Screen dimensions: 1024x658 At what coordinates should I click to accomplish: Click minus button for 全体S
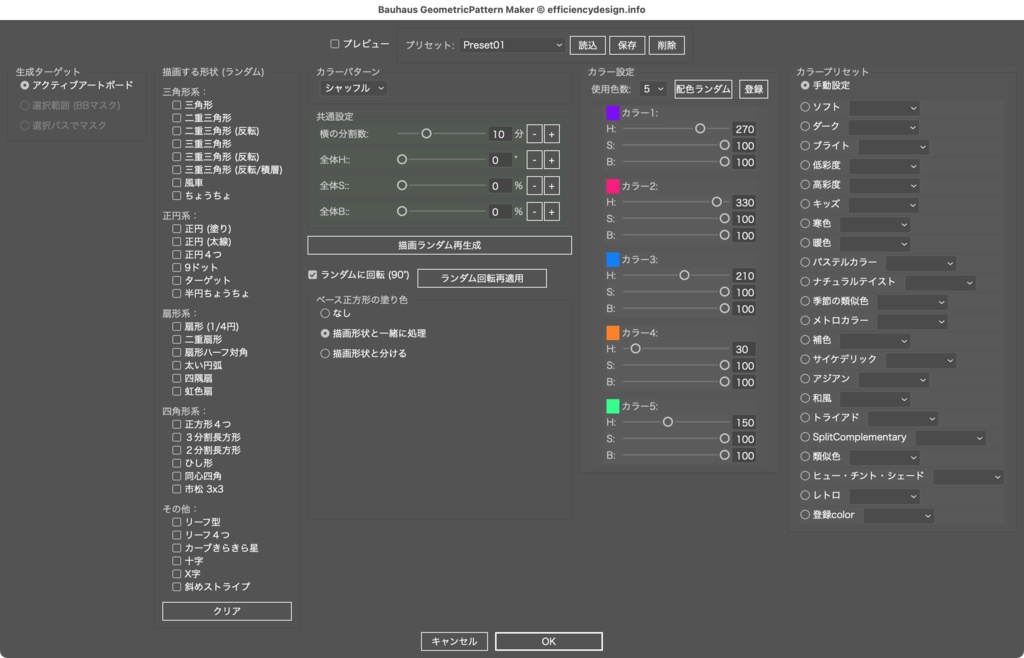pos(534,186)
